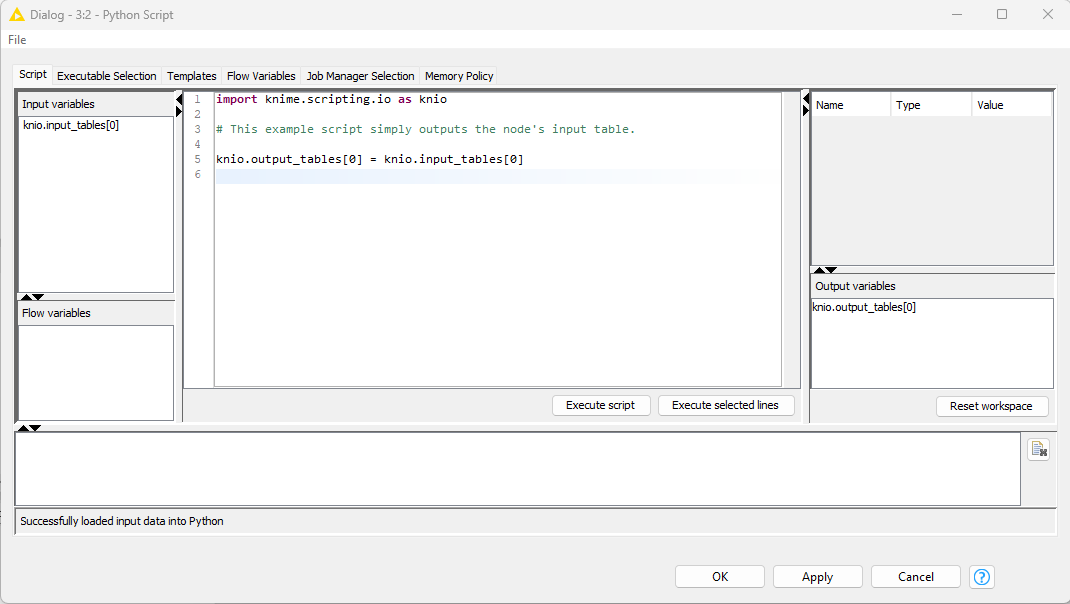
Task: Click the Value column header
Action: (x=1011, y=105)
